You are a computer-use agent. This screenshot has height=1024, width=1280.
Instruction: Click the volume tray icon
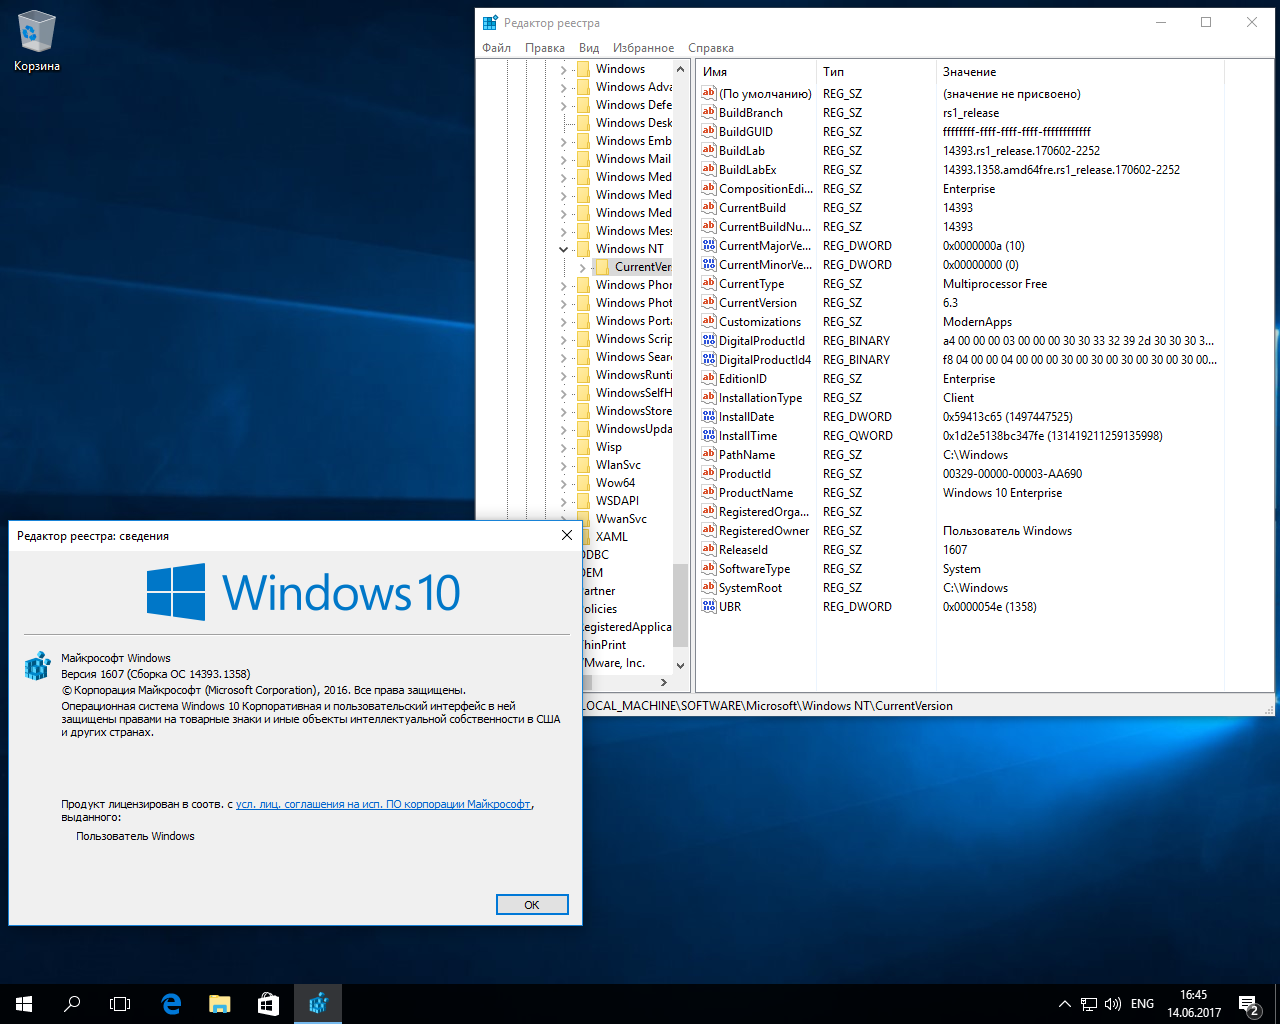coord(1113,1004)
